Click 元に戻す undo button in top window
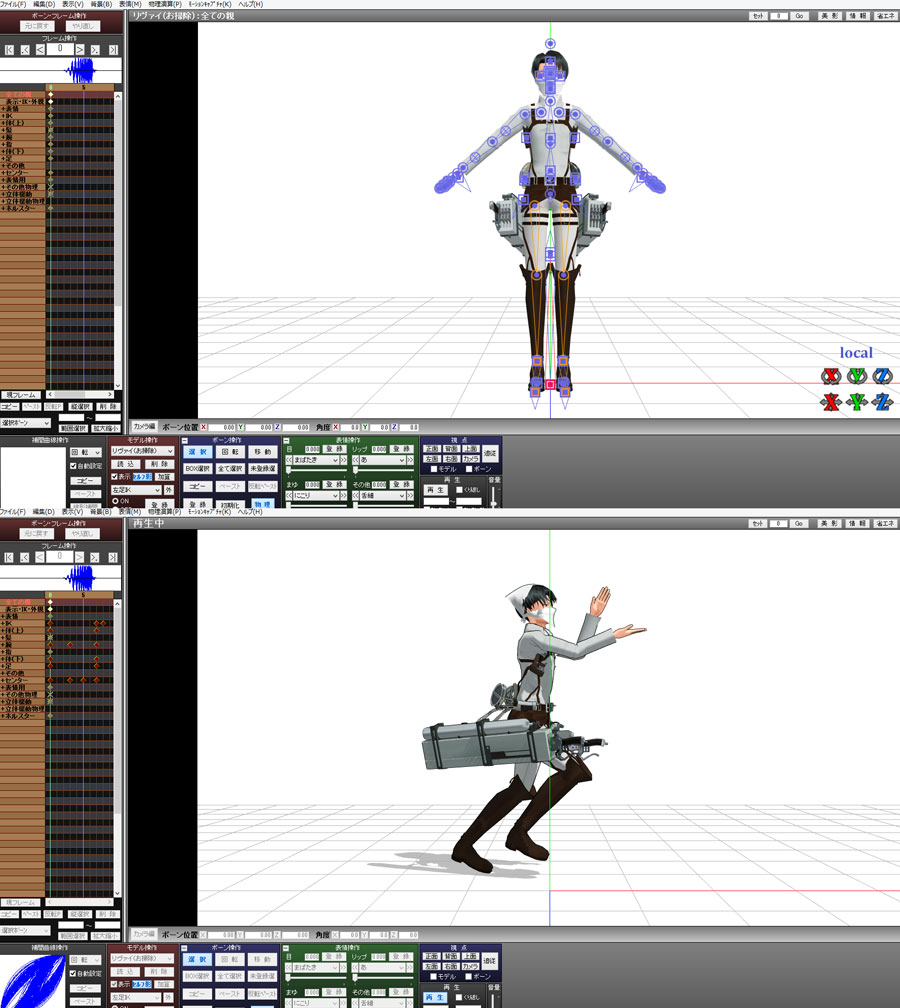The image size is (900, 1008). [x=36, y=26]
